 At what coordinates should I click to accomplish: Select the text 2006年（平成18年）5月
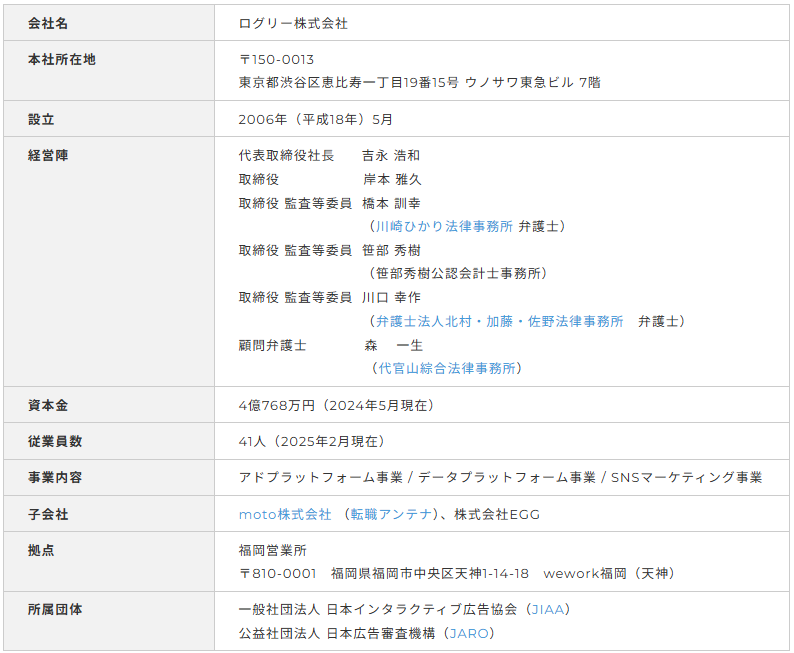[315, 119]
